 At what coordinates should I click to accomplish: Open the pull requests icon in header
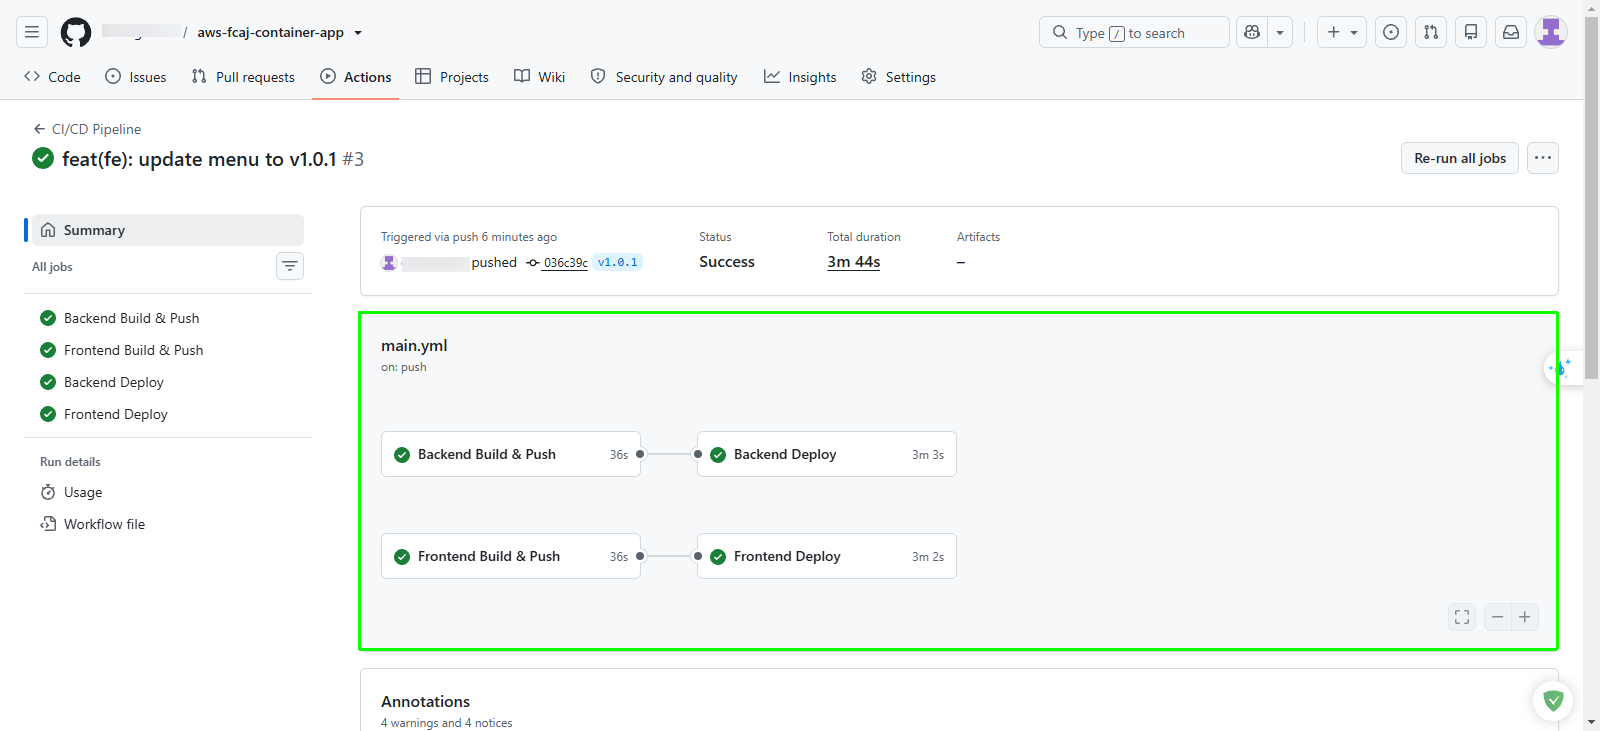tap(1431, 32)
